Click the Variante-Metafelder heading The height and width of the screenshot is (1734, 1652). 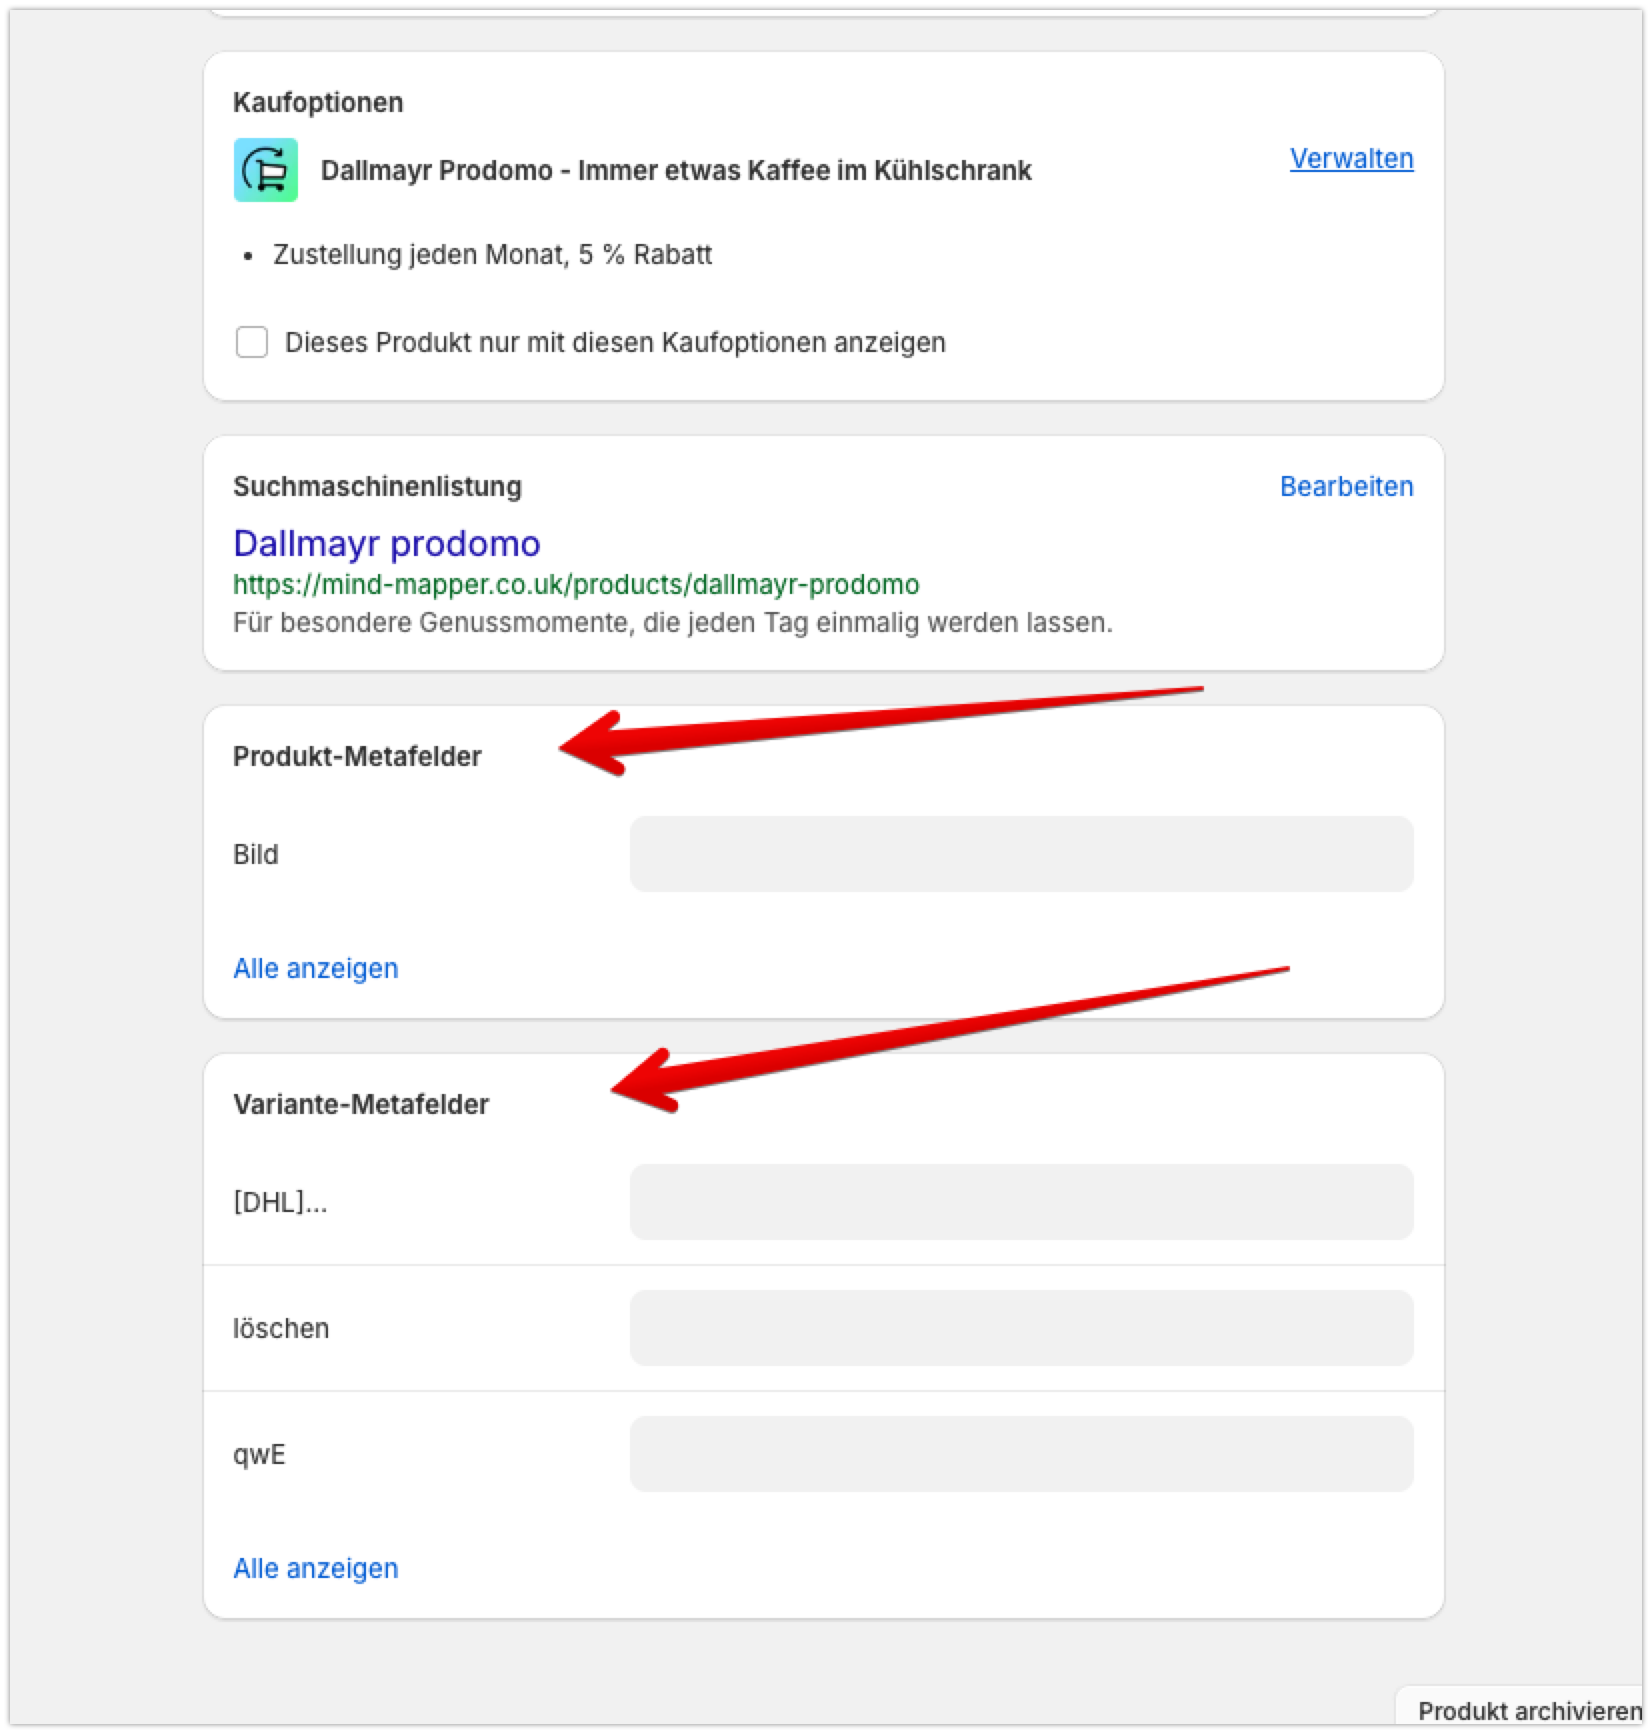(361, 1105)
